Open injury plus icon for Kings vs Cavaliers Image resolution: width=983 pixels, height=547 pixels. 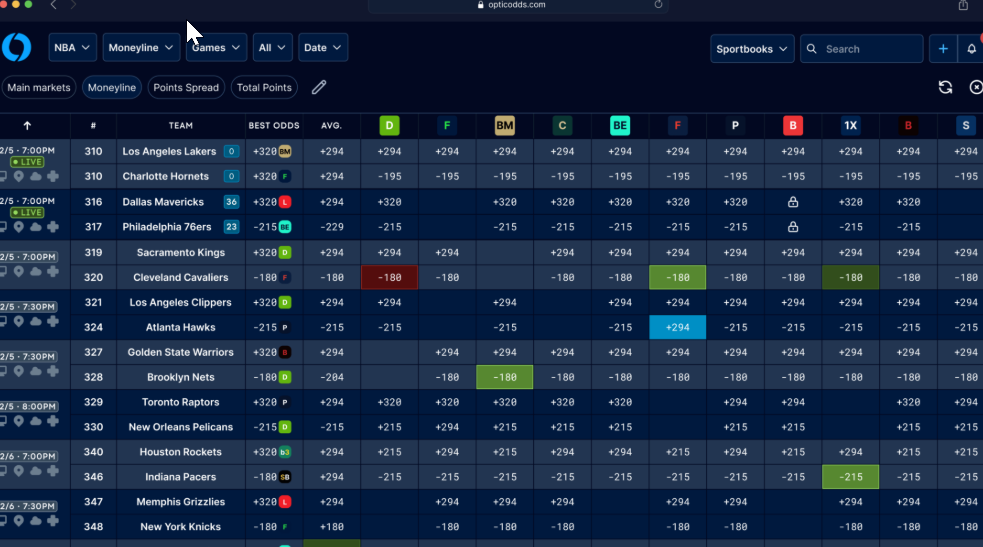click(x=53, y=271)
